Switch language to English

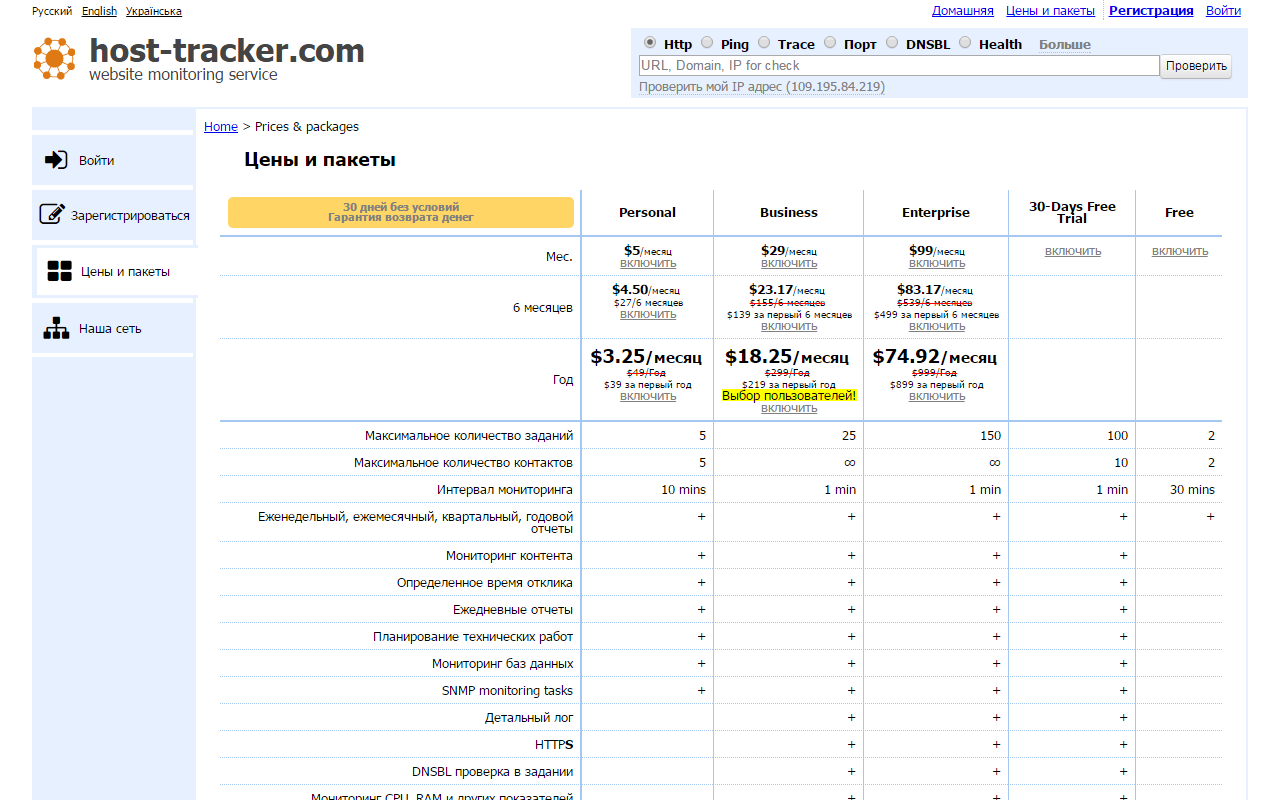point(99,11)
